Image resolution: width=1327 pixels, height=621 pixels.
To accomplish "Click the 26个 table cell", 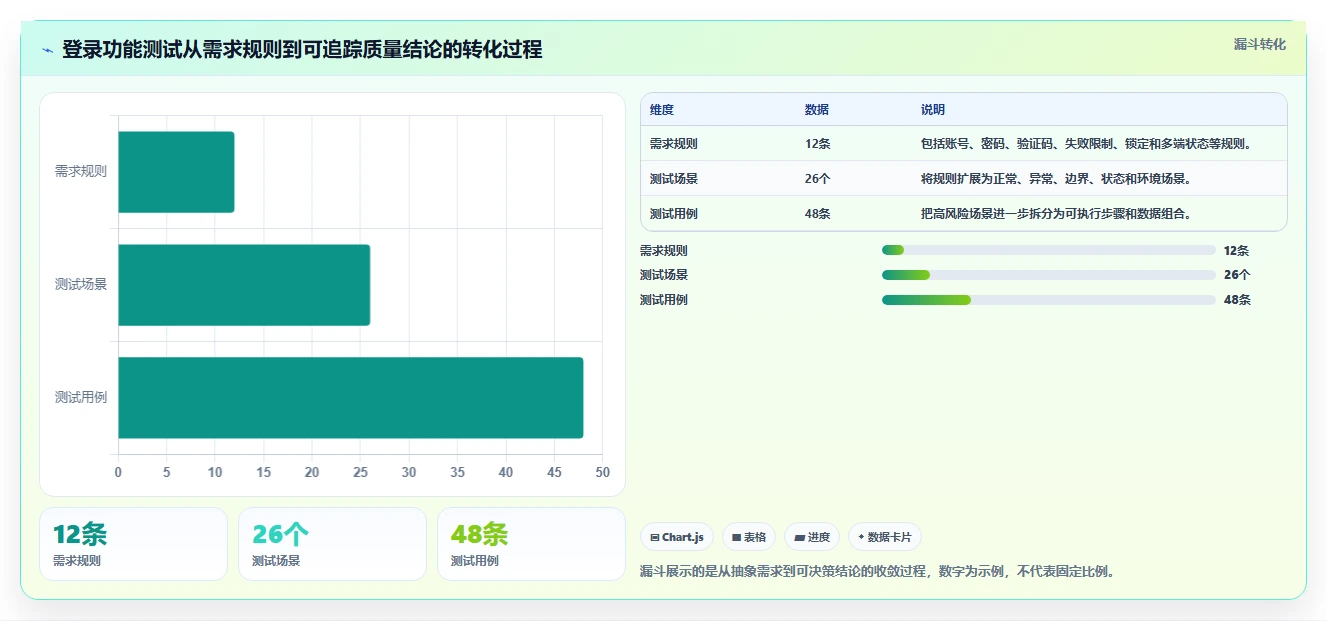I will click(x=818, y=179).
